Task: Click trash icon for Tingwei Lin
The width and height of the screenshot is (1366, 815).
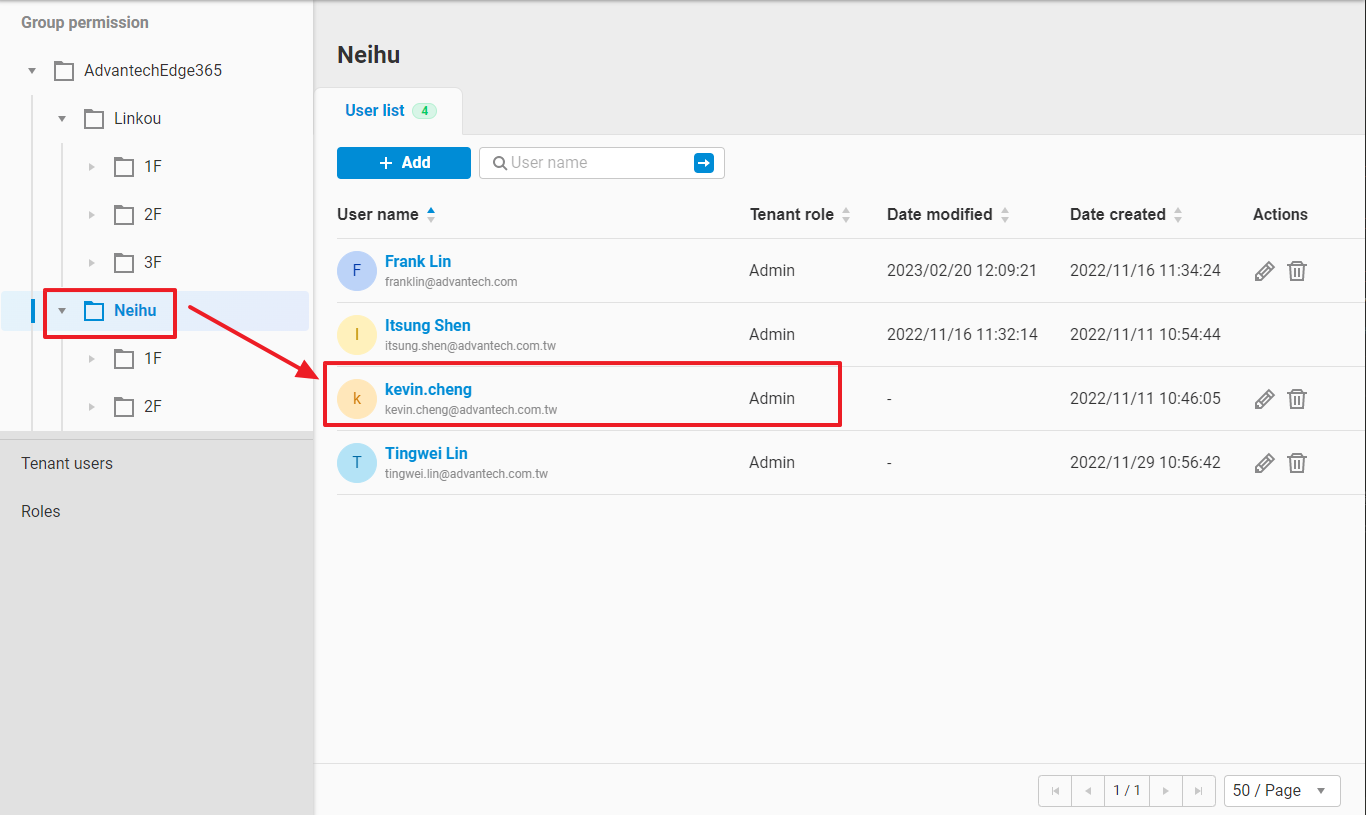Action: pos(1296,463)
